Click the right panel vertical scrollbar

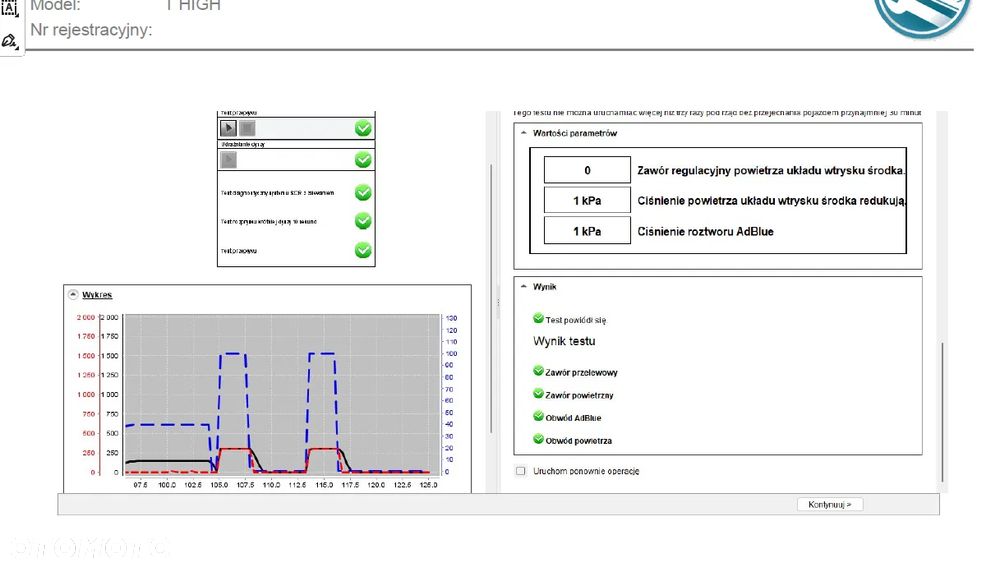point(942,412)
